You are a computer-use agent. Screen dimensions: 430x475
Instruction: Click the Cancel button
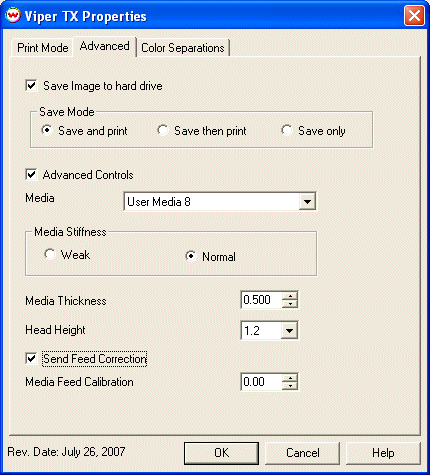pos(302,453)
